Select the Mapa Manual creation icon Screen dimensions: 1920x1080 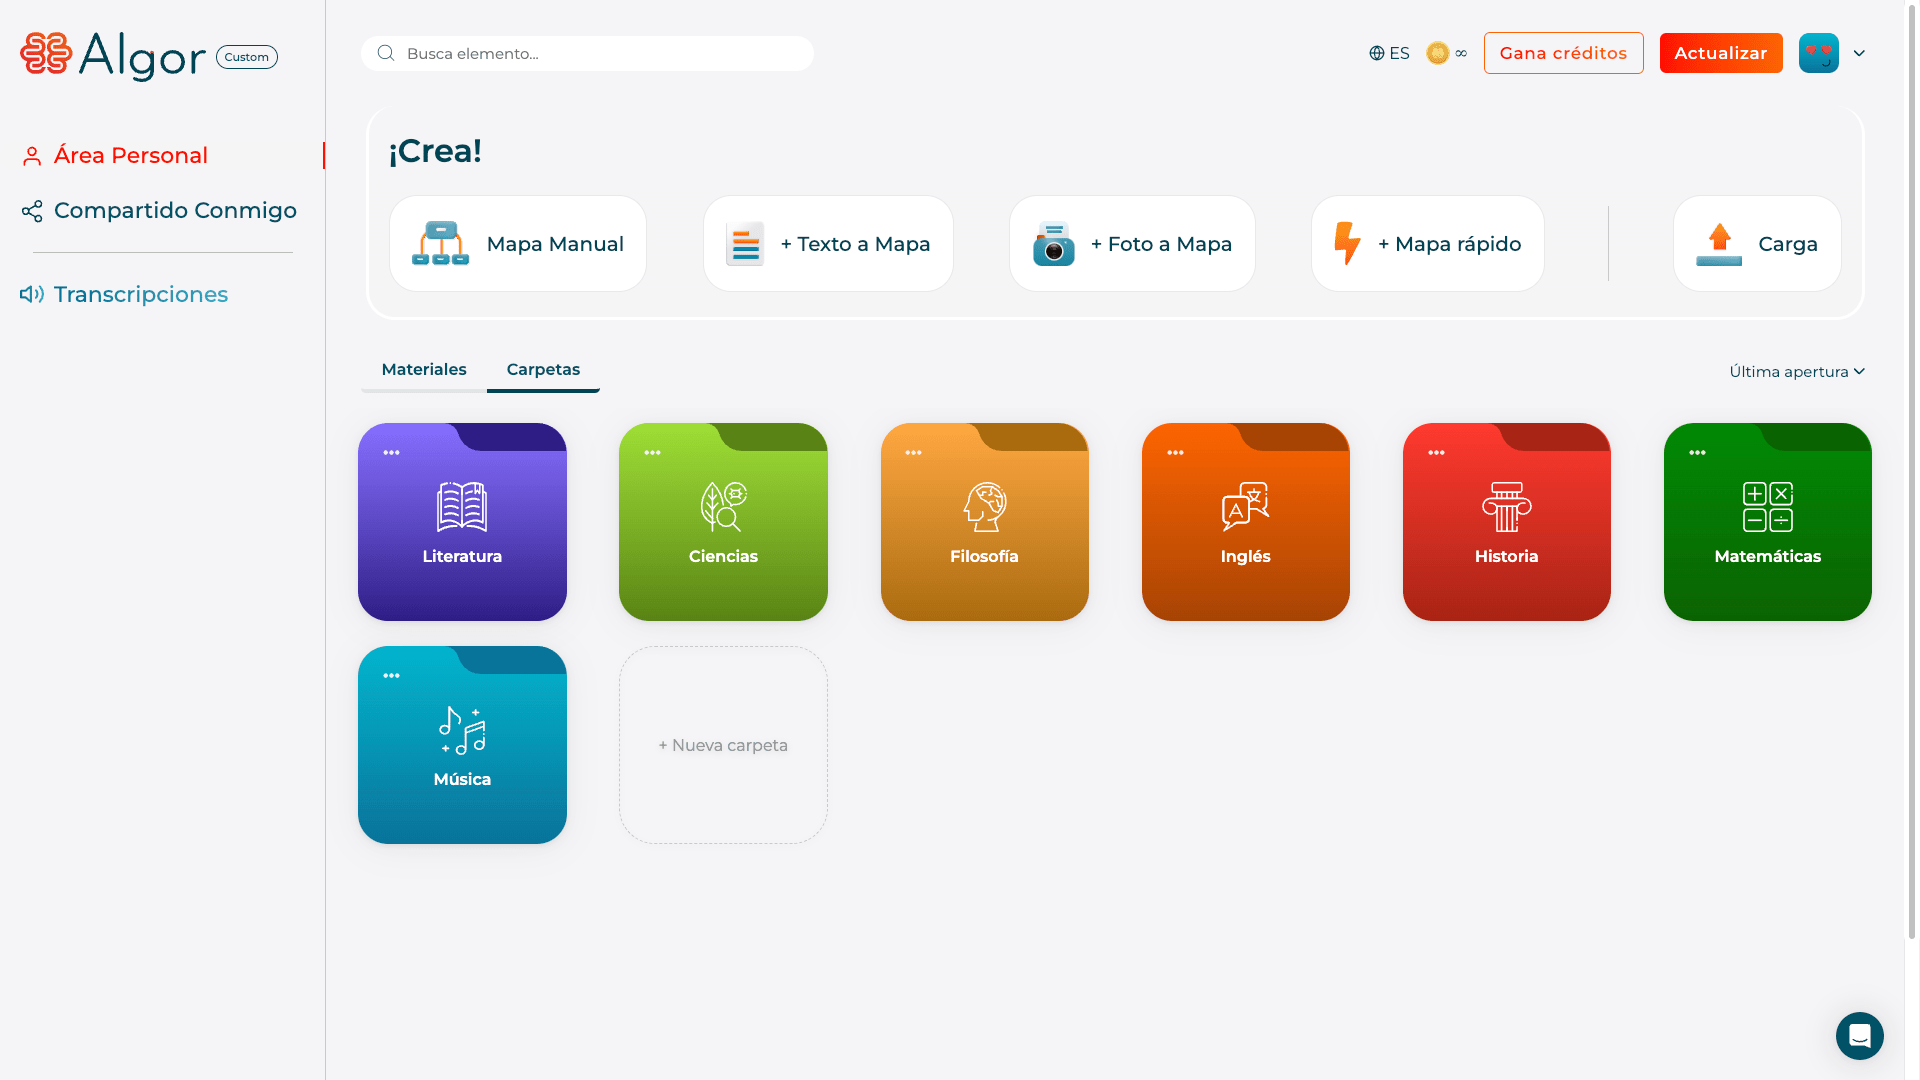coord(443,243)
